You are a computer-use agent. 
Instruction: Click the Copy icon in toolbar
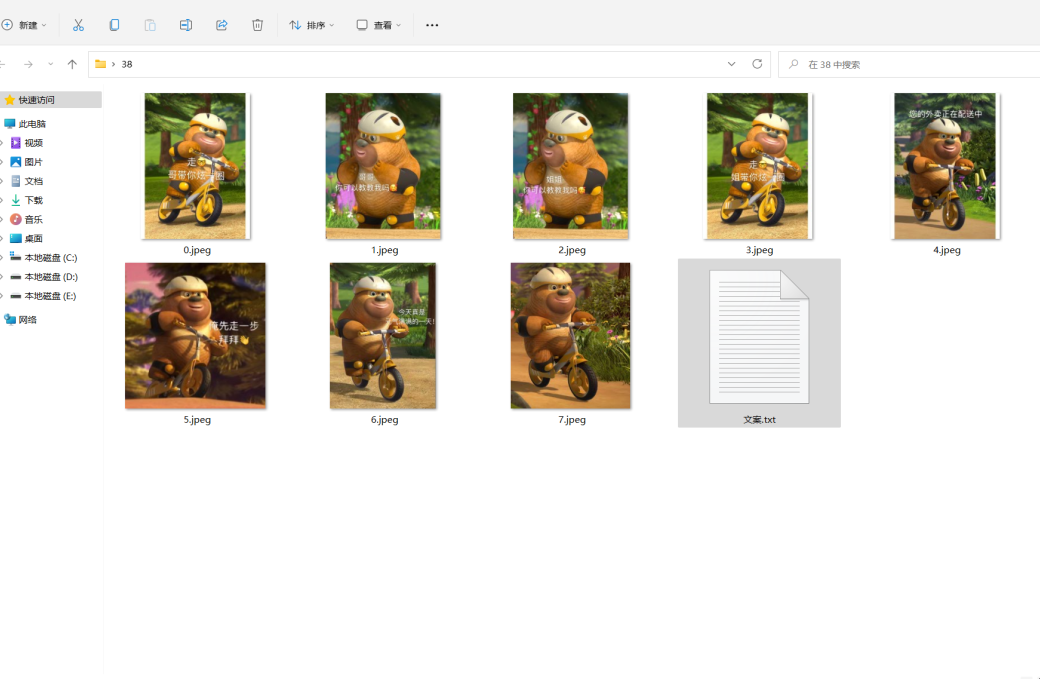coord(114,25)
